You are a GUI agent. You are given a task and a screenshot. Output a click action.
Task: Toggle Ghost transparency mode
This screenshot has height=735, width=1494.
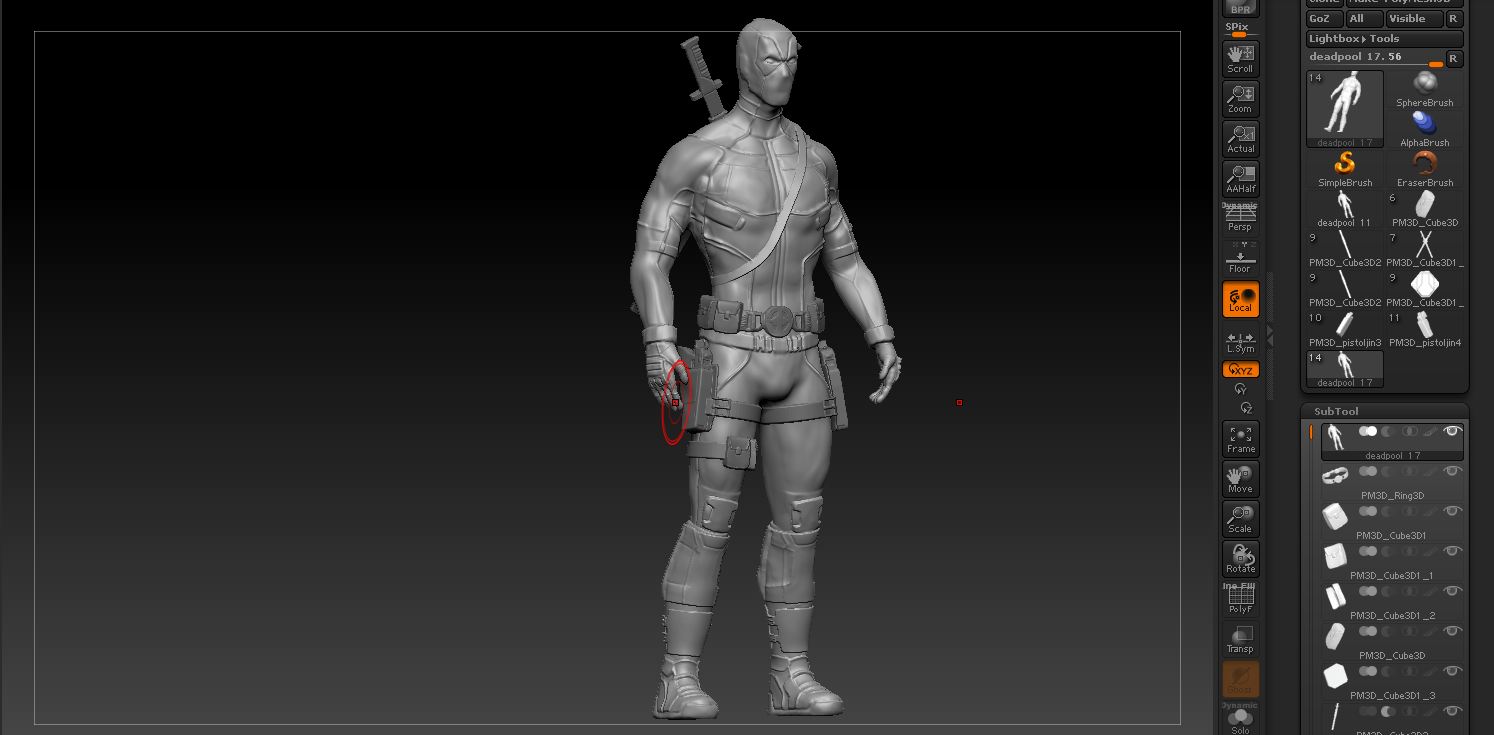click(x=1240, y=679)
